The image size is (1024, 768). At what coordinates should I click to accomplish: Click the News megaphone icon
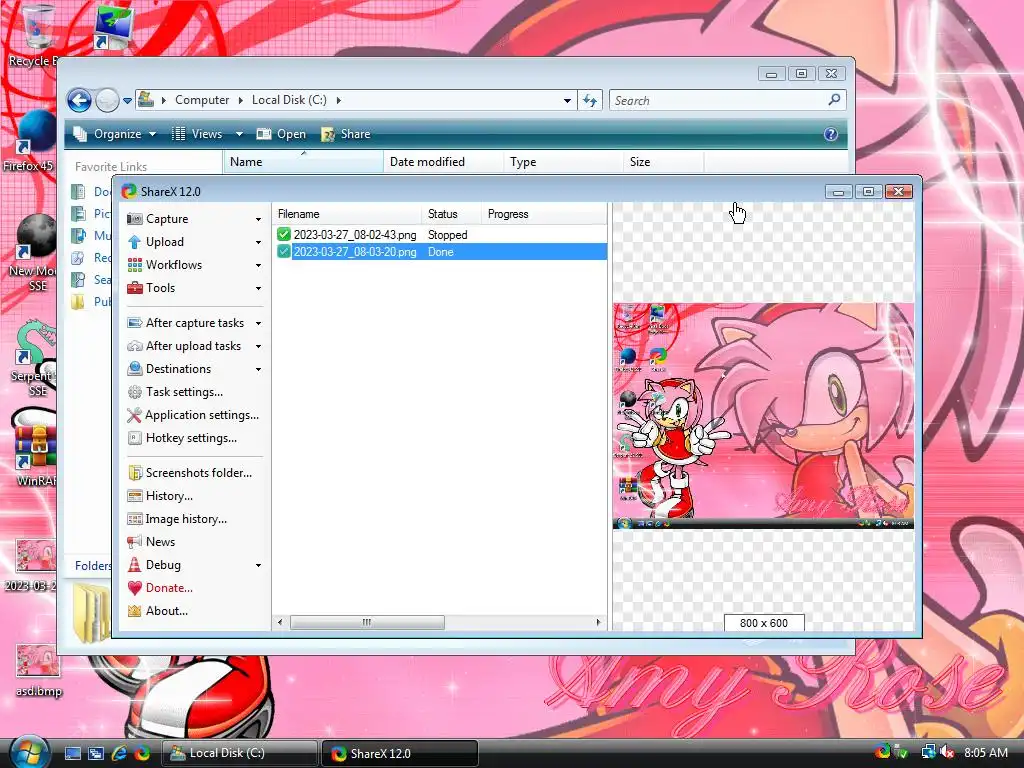[x=135, y=541]
